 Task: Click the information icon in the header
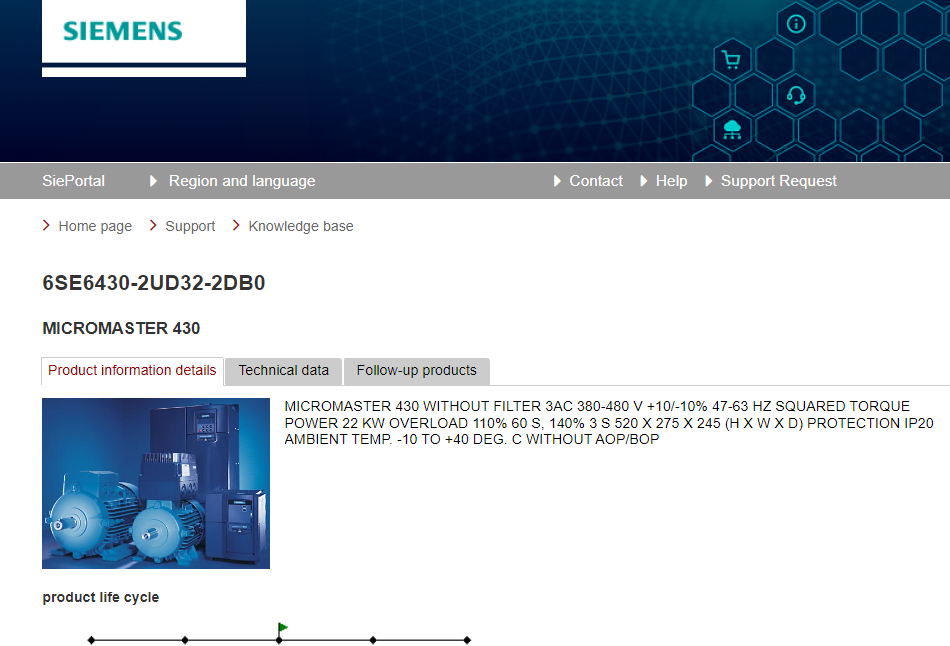point(796,24)
